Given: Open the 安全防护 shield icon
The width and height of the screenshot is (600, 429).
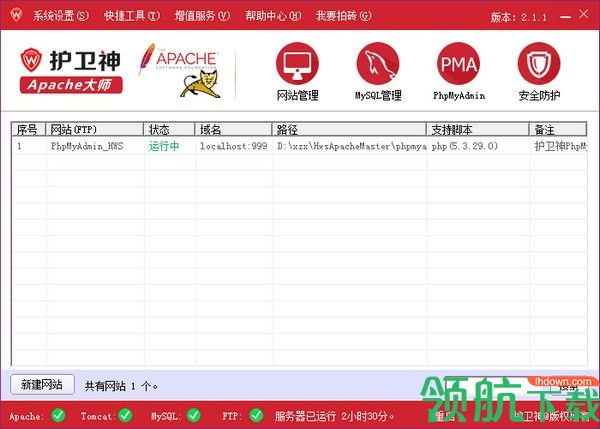Looking at the screenshot, I should pyautogui.click(x=539, y=64).
